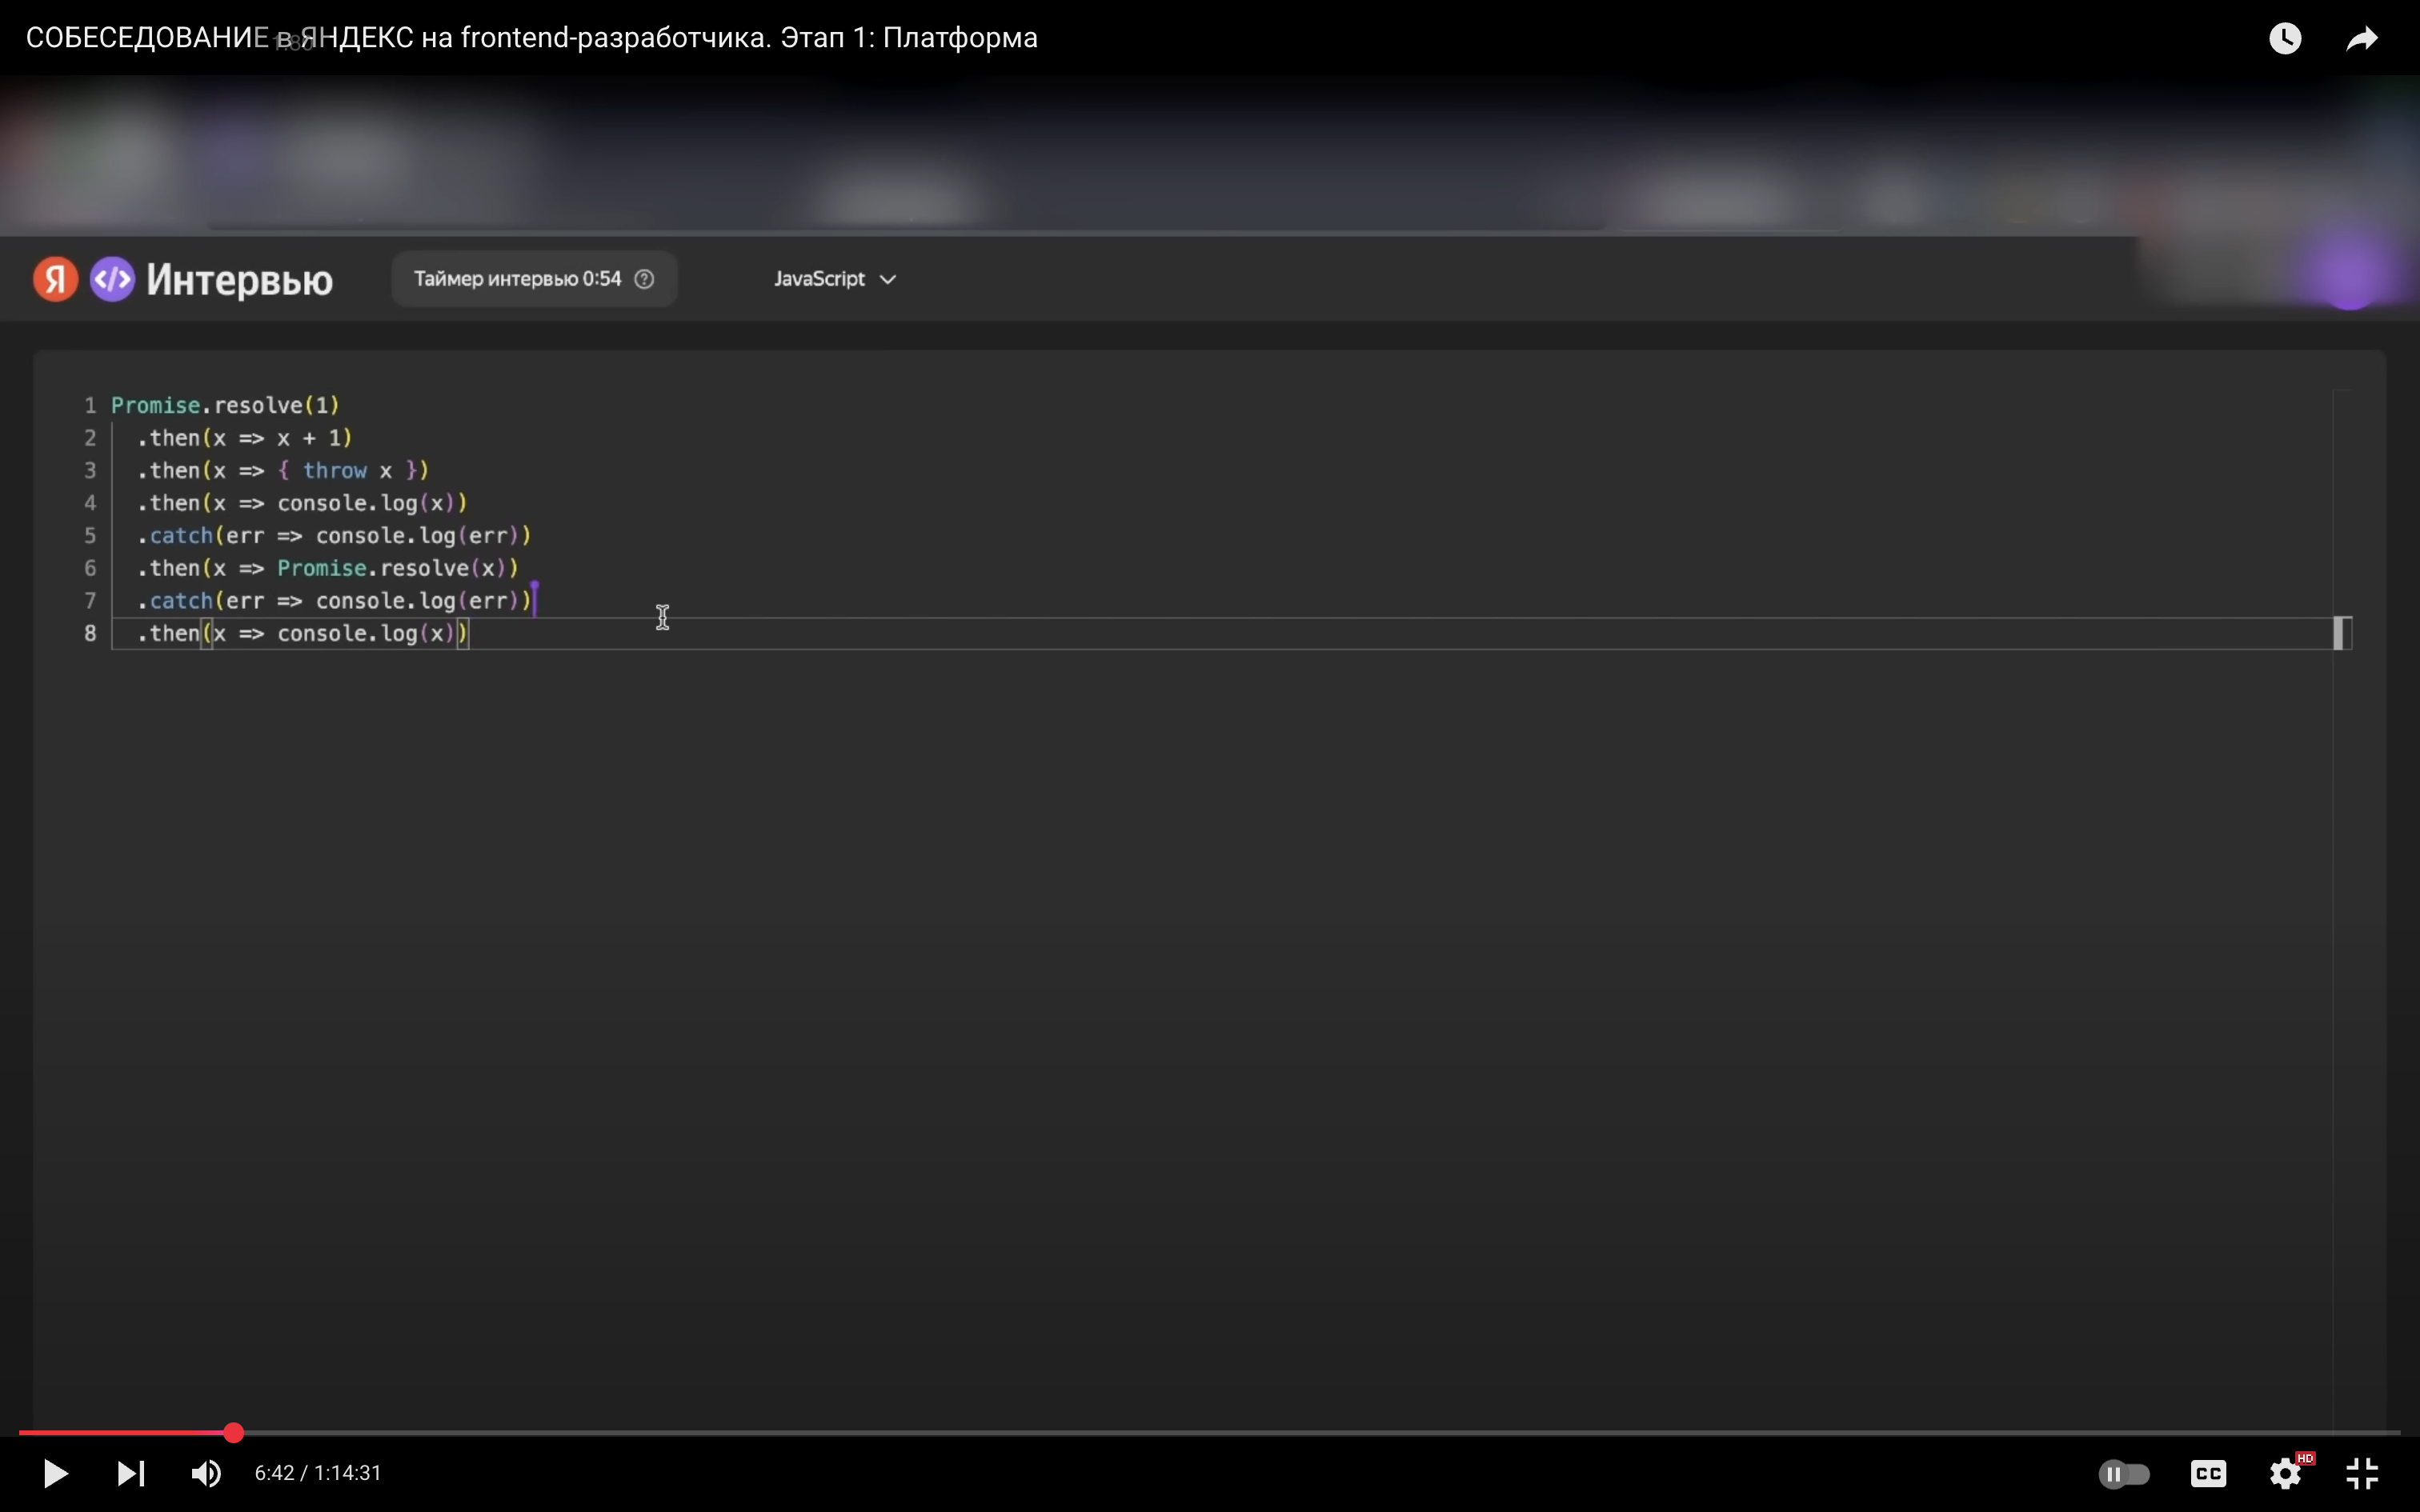Click the video title text
Screen dimensions: 2420x1512
pos(531,38)
